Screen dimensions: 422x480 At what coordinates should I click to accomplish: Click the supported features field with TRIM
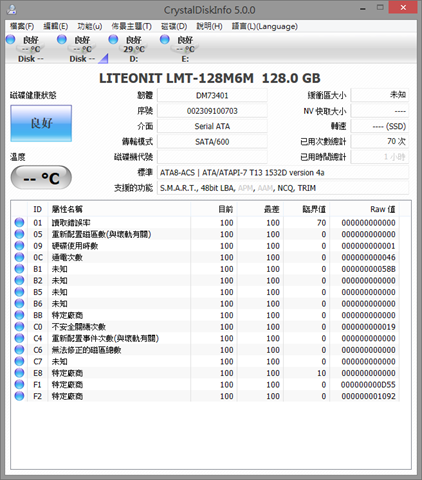(x=283, y=188)
